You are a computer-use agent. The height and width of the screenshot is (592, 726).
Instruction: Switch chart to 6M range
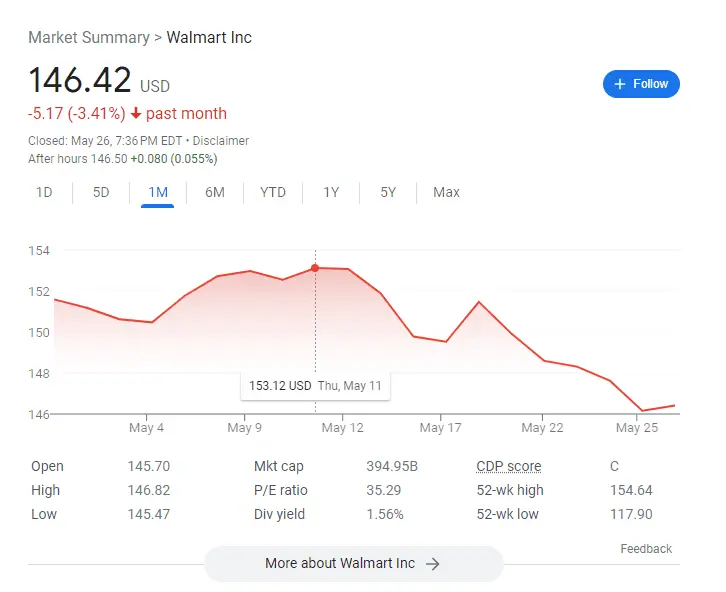(215, 192)
